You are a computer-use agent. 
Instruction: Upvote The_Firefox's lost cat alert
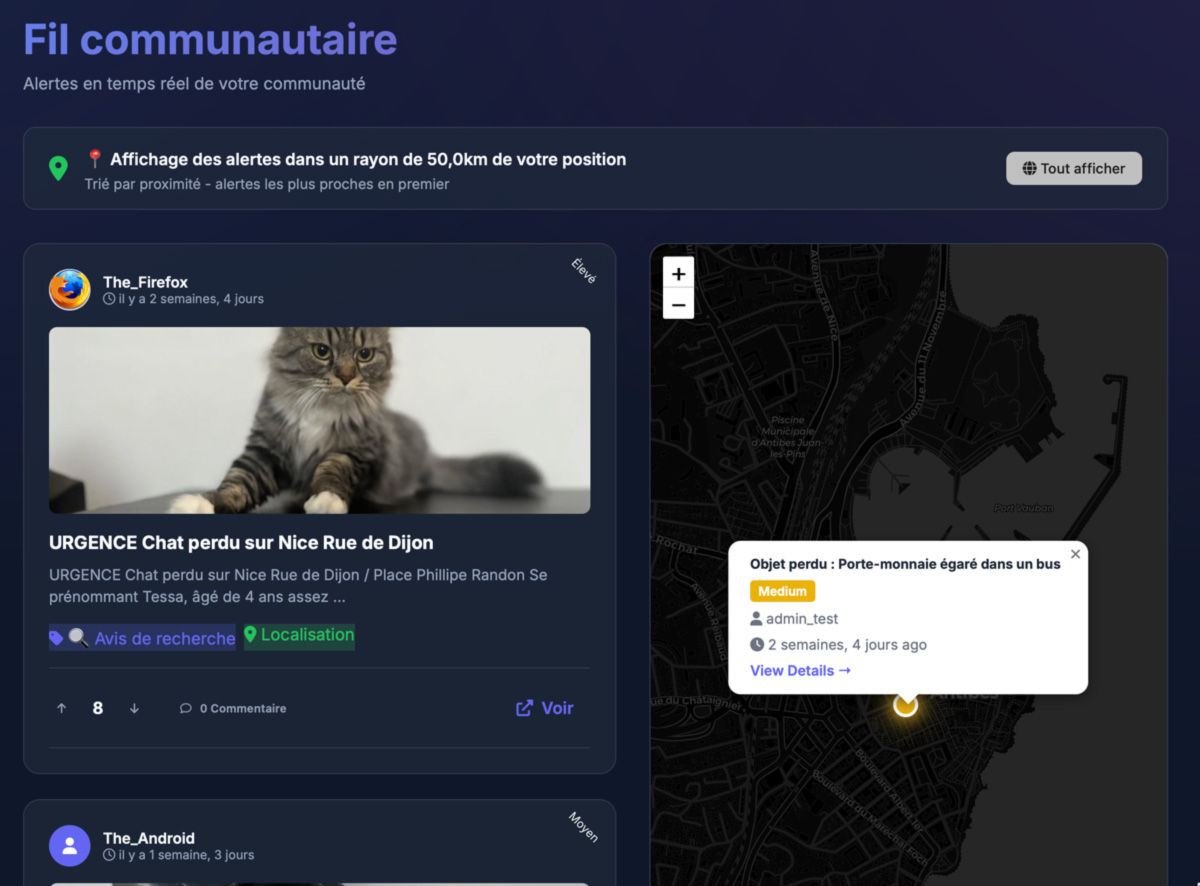61,707
